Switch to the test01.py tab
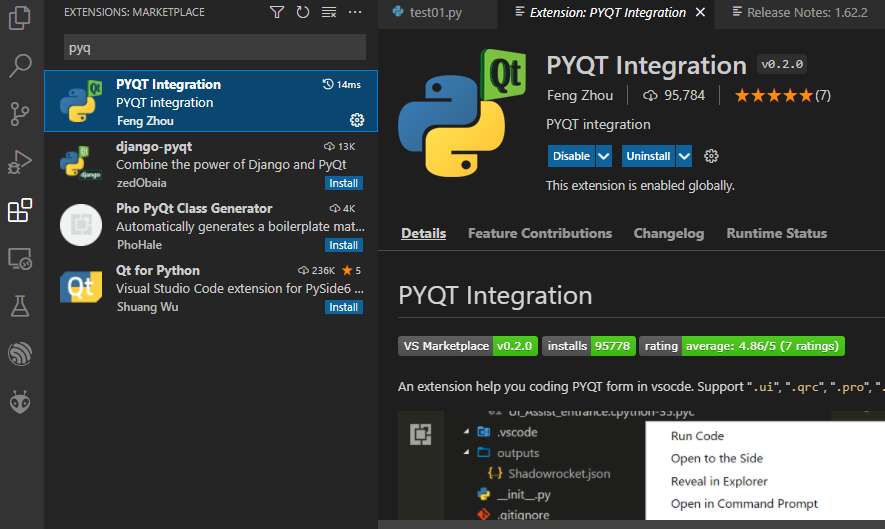Image resolution: width=885 pixels, height=529 pixels. point(436,12)
